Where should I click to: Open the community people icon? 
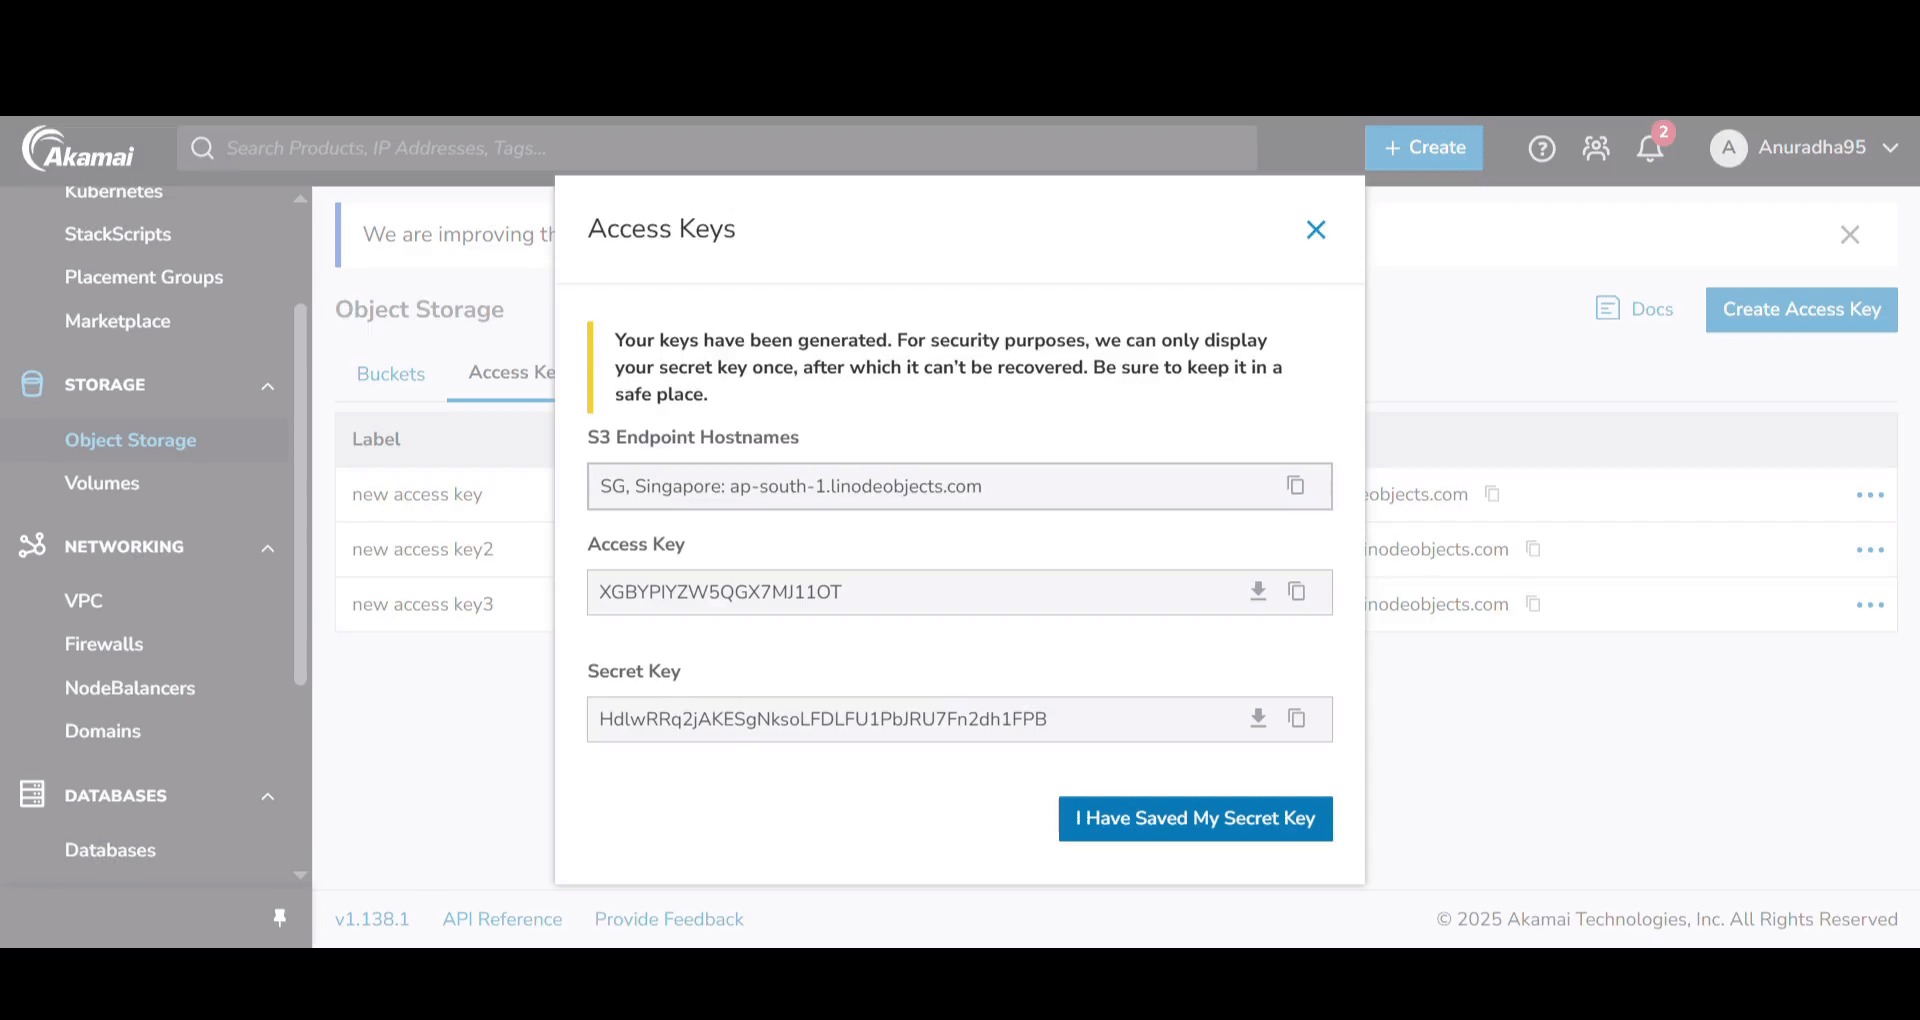pyautogui.click(x=1596, y=149)
